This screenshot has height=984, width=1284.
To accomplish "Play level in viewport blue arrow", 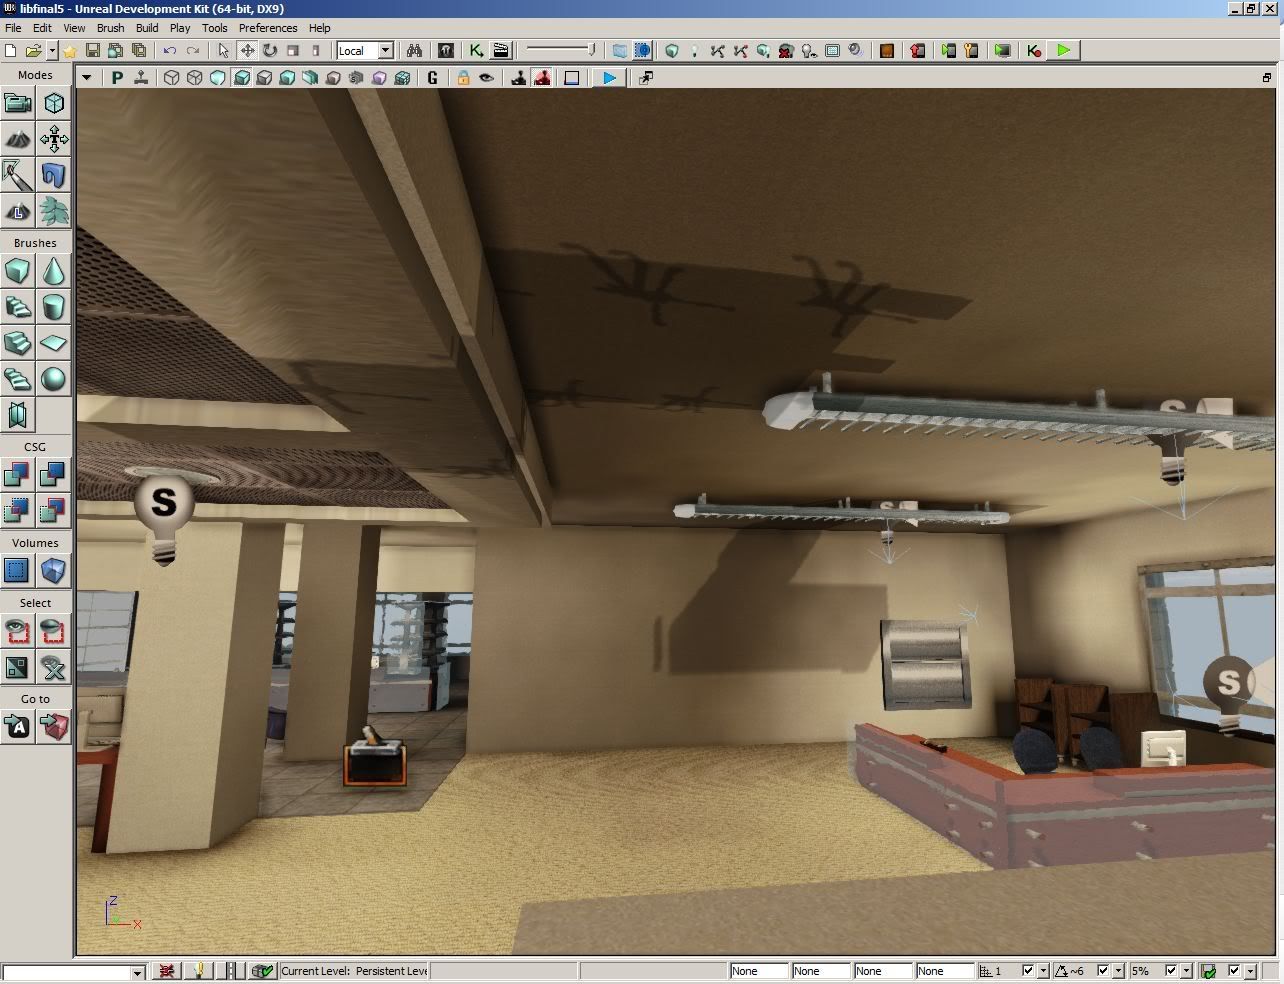I will pos(609,77).
